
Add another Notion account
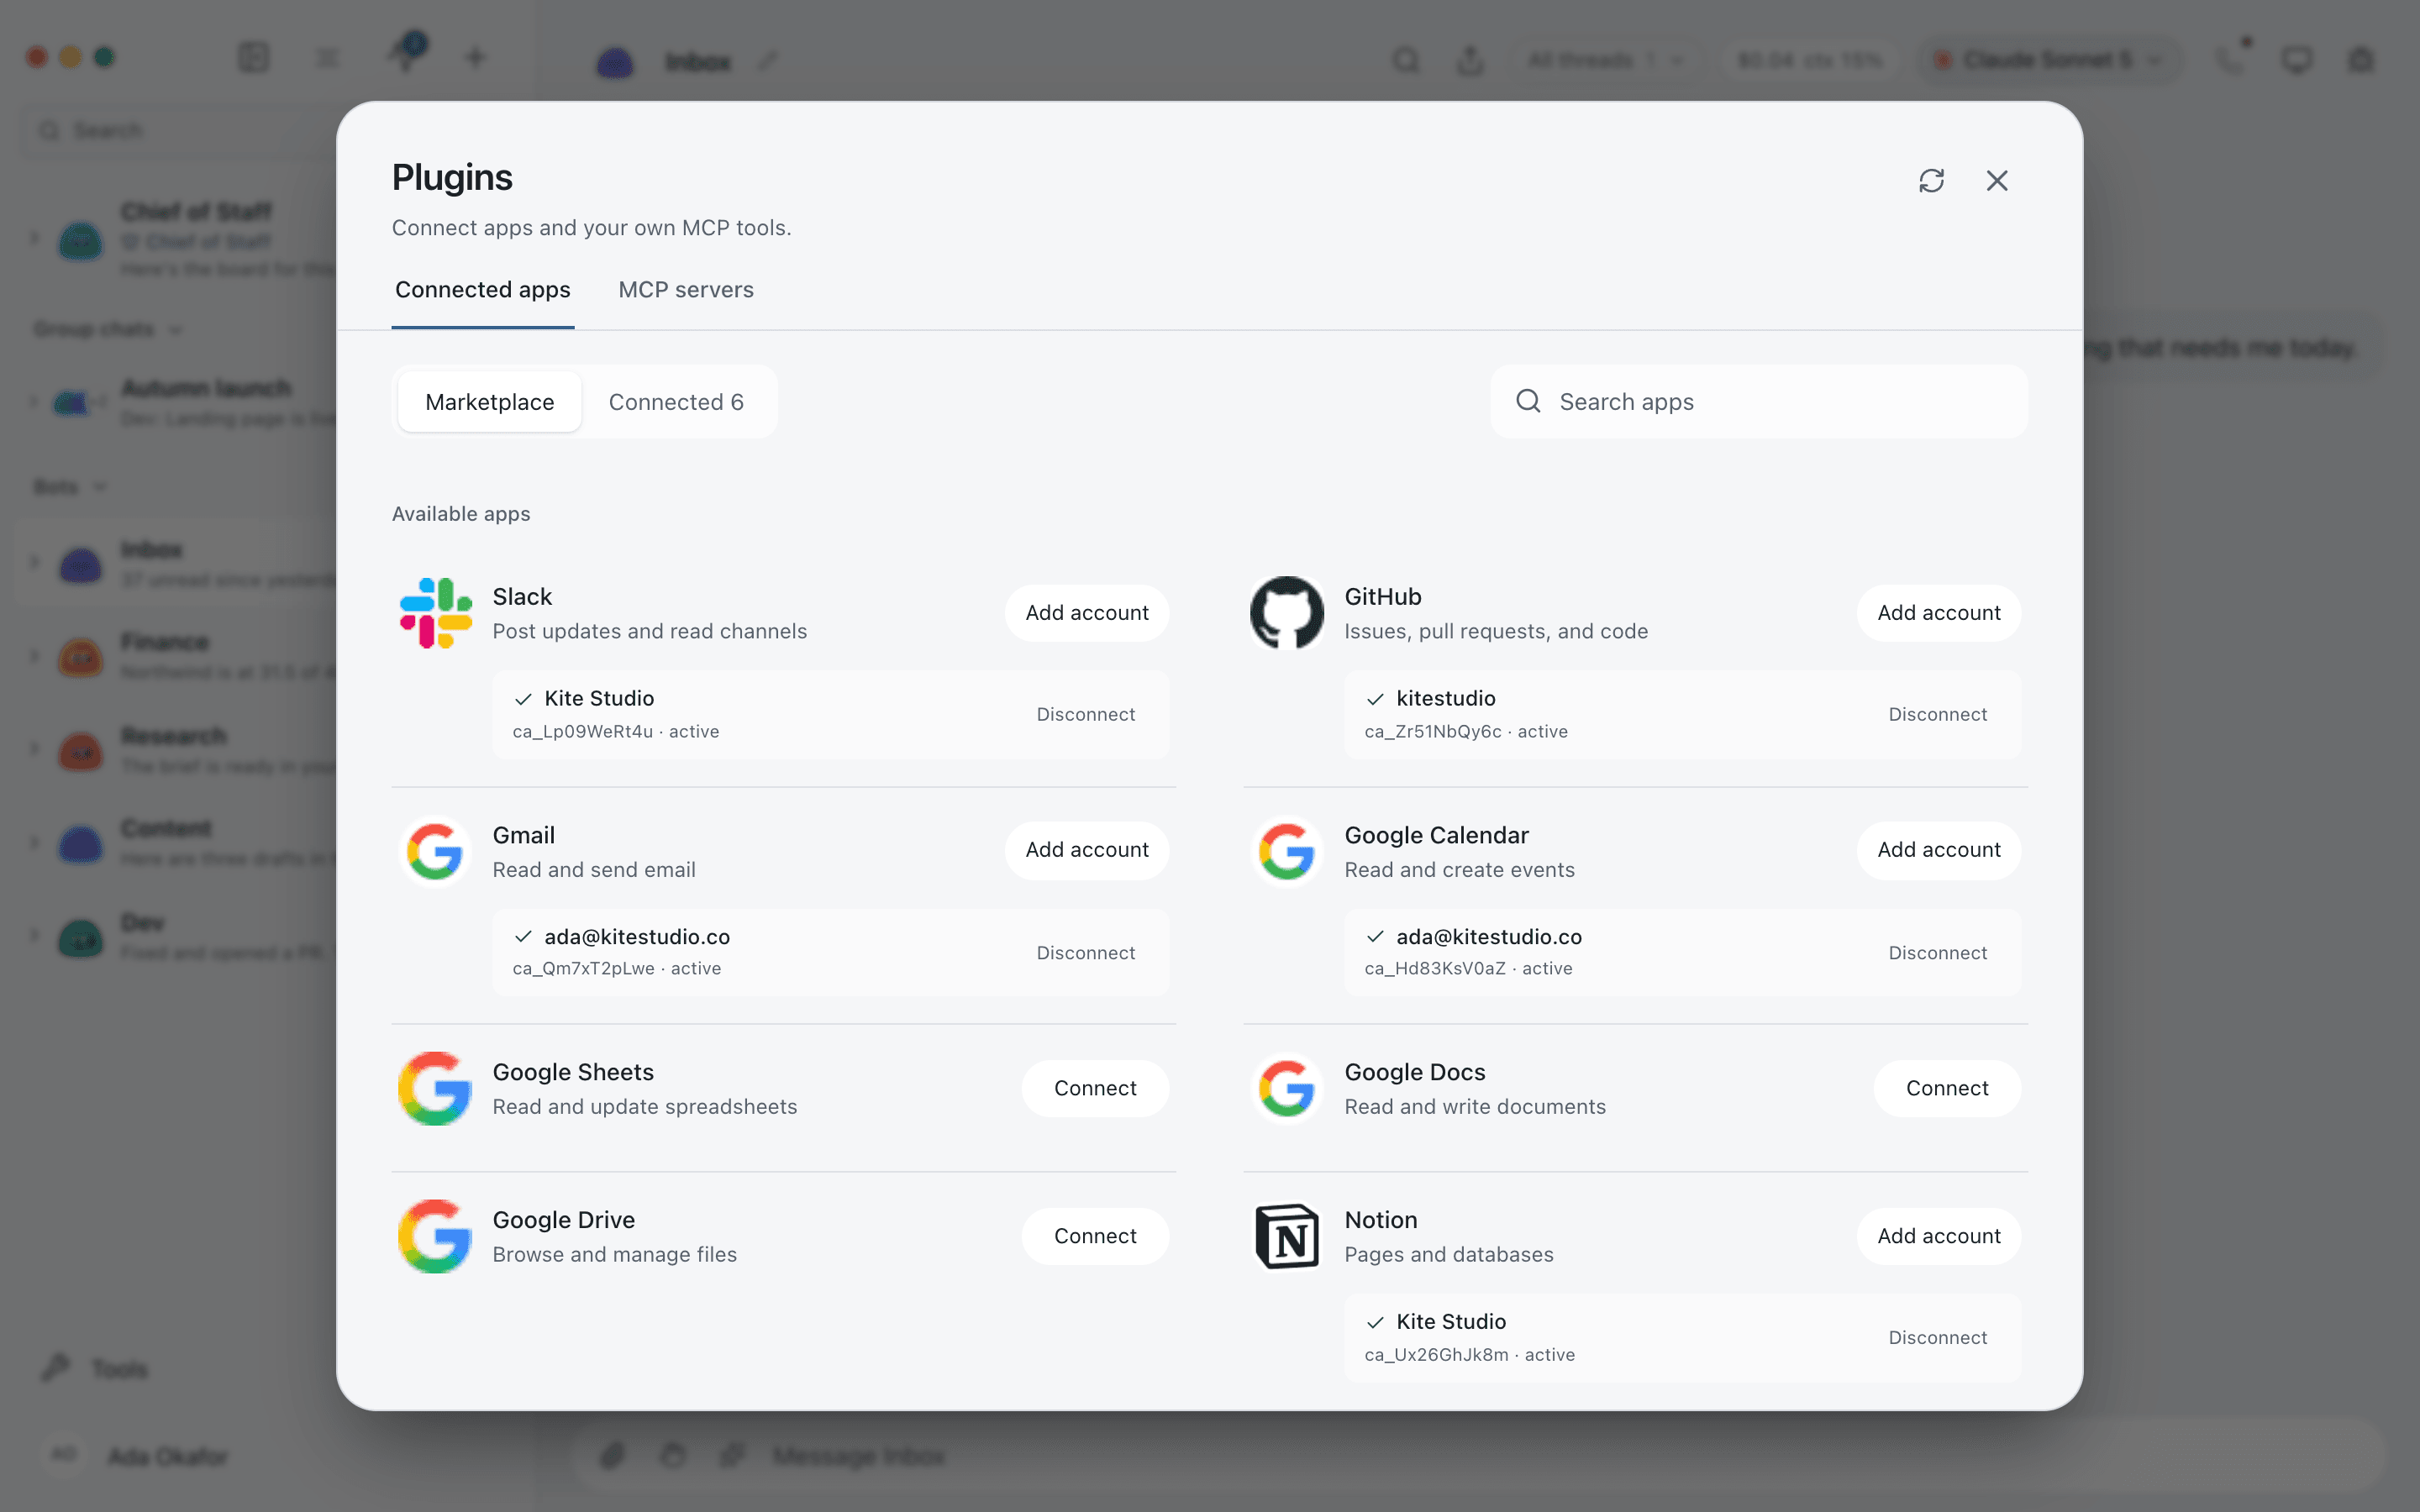point(1939,1237)
